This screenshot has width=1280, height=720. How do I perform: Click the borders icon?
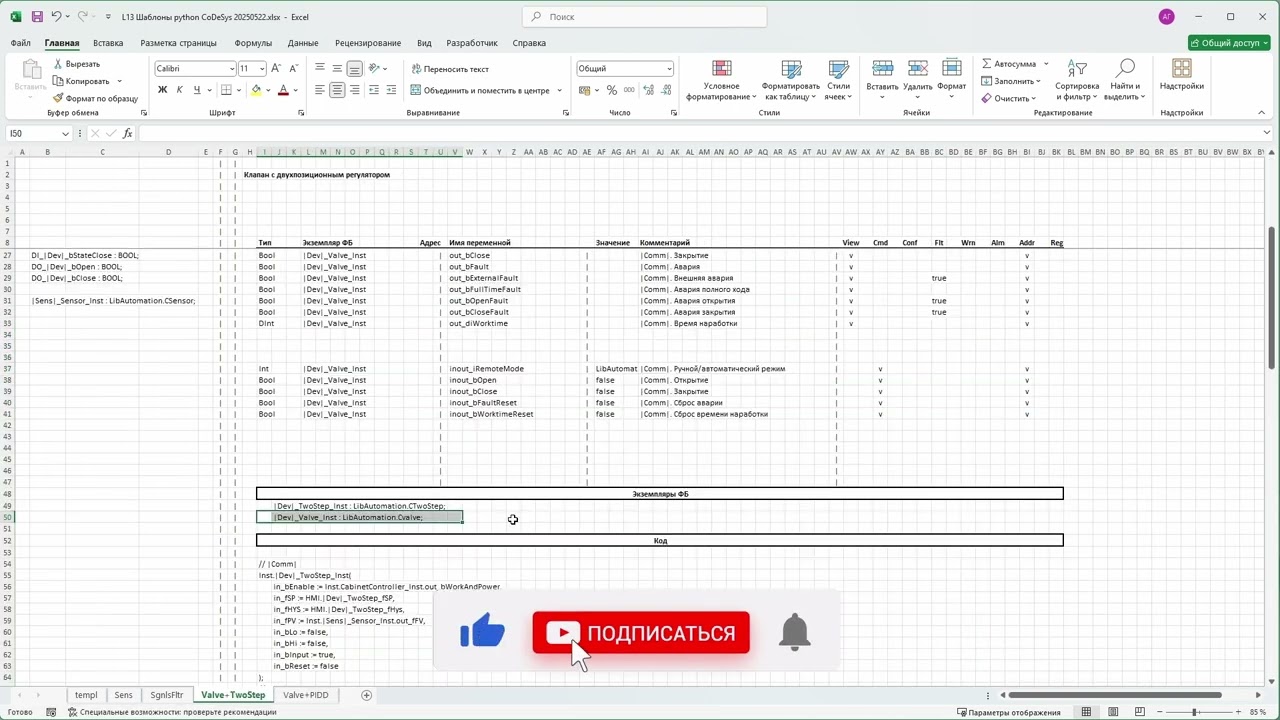pyautogui.click(x=226, y=90)
